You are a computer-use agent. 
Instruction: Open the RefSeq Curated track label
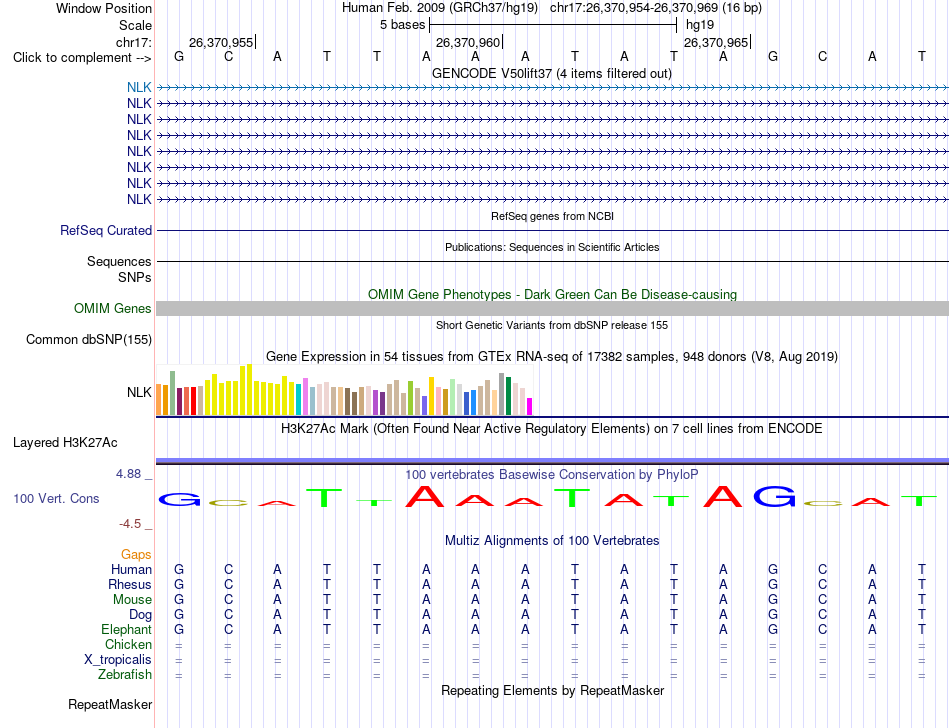106,230
